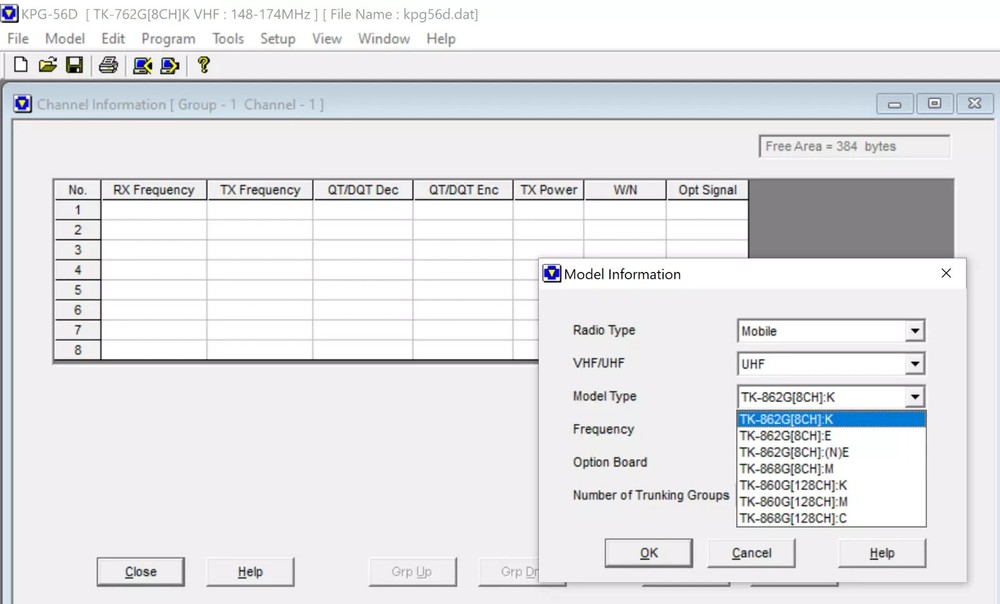Open the File menu

(x=18, y=39)
